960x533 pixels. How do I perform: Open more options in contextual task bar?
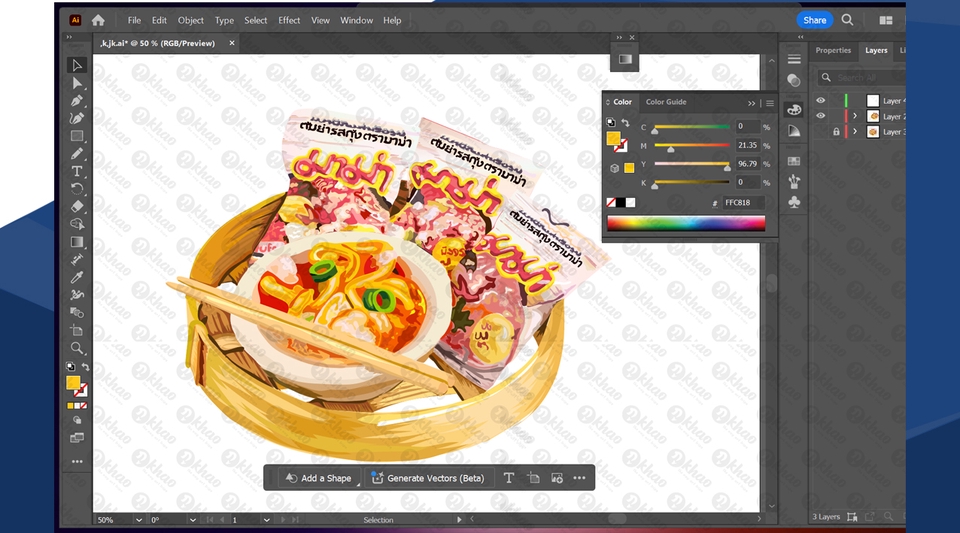coord(579,478)
